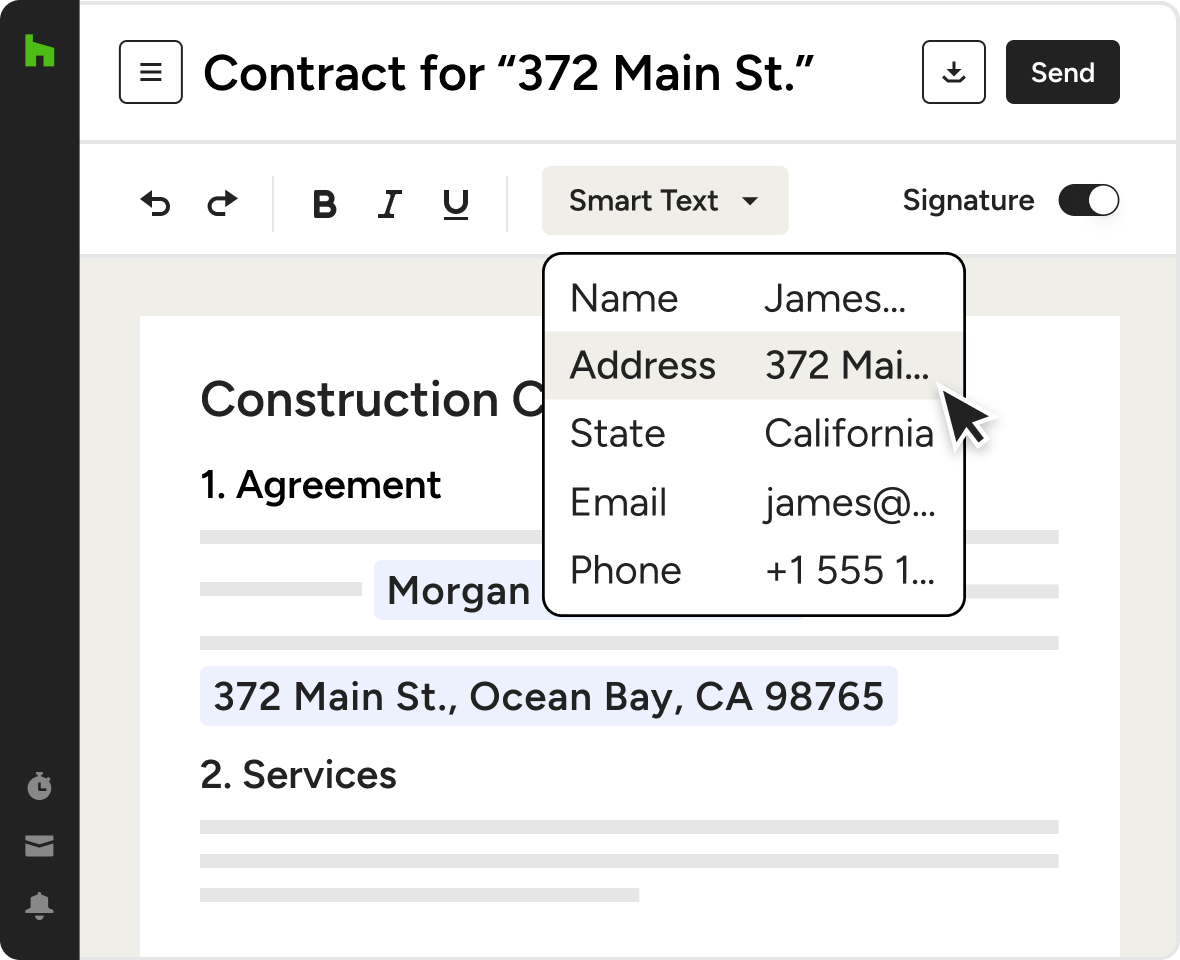Open notifications bell in sidebar

[x=39, y=906]
